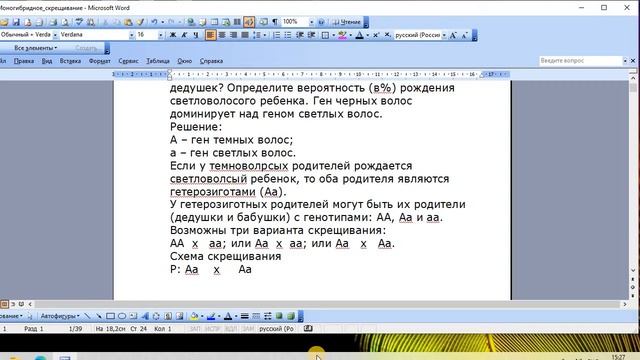Open the Line Style button on the drawing toolbar
Viewport: 640px width, 360px height.
244,316
